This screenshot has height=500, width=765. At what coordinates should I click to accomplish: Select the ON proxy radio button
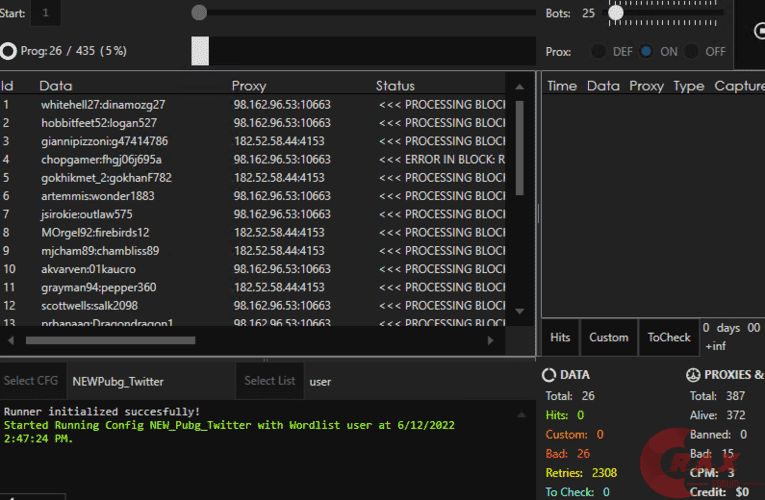click(646, 51)
